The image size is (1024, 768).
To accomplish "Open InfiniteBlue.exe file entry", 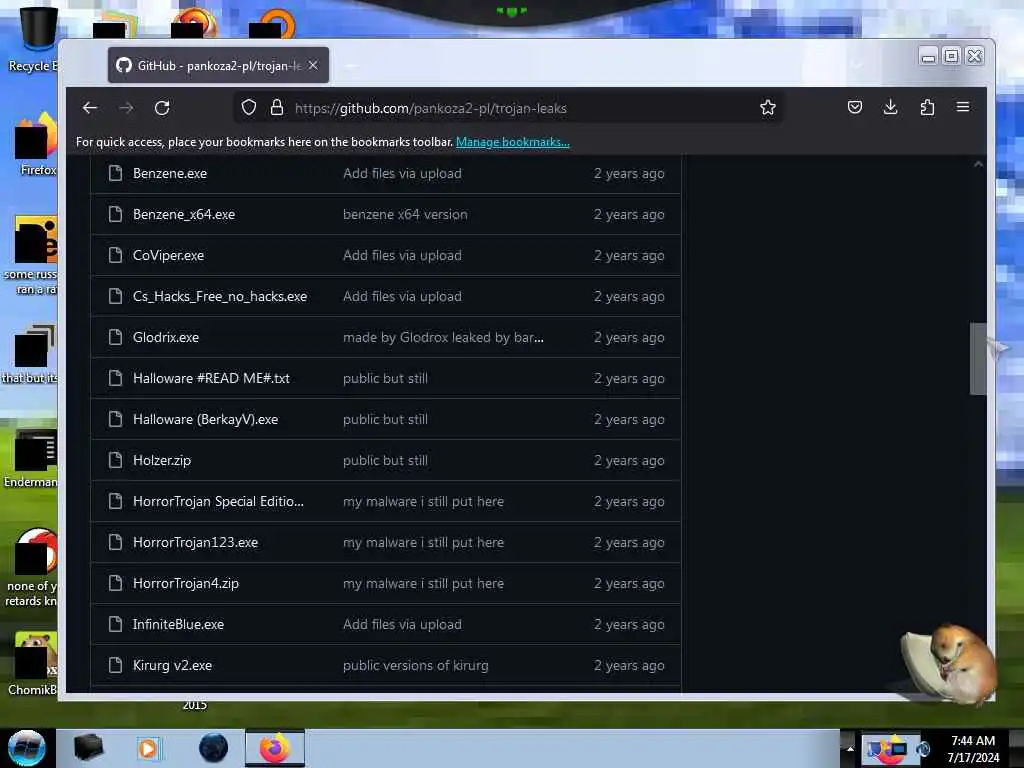I will pyautogui.click(x=178, y=625).
